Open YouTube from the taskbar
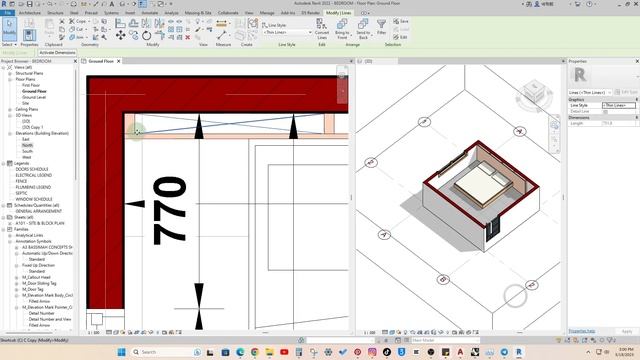640x360 pixels. pyautogui.click(x=284, y=352)
